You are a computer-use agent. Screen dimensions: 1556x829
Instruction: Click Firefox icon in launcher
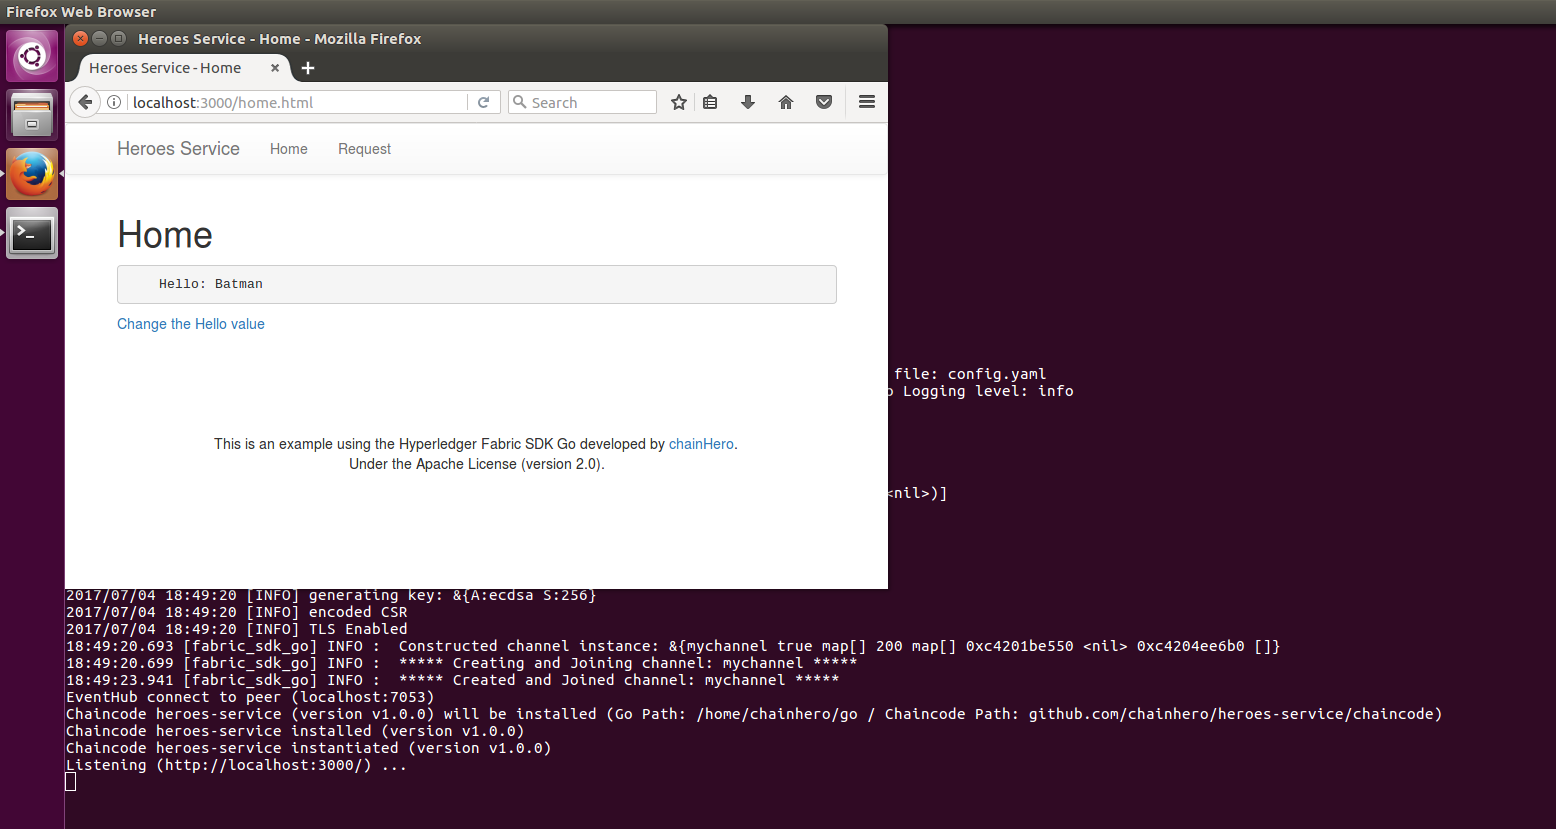point(32,174)
